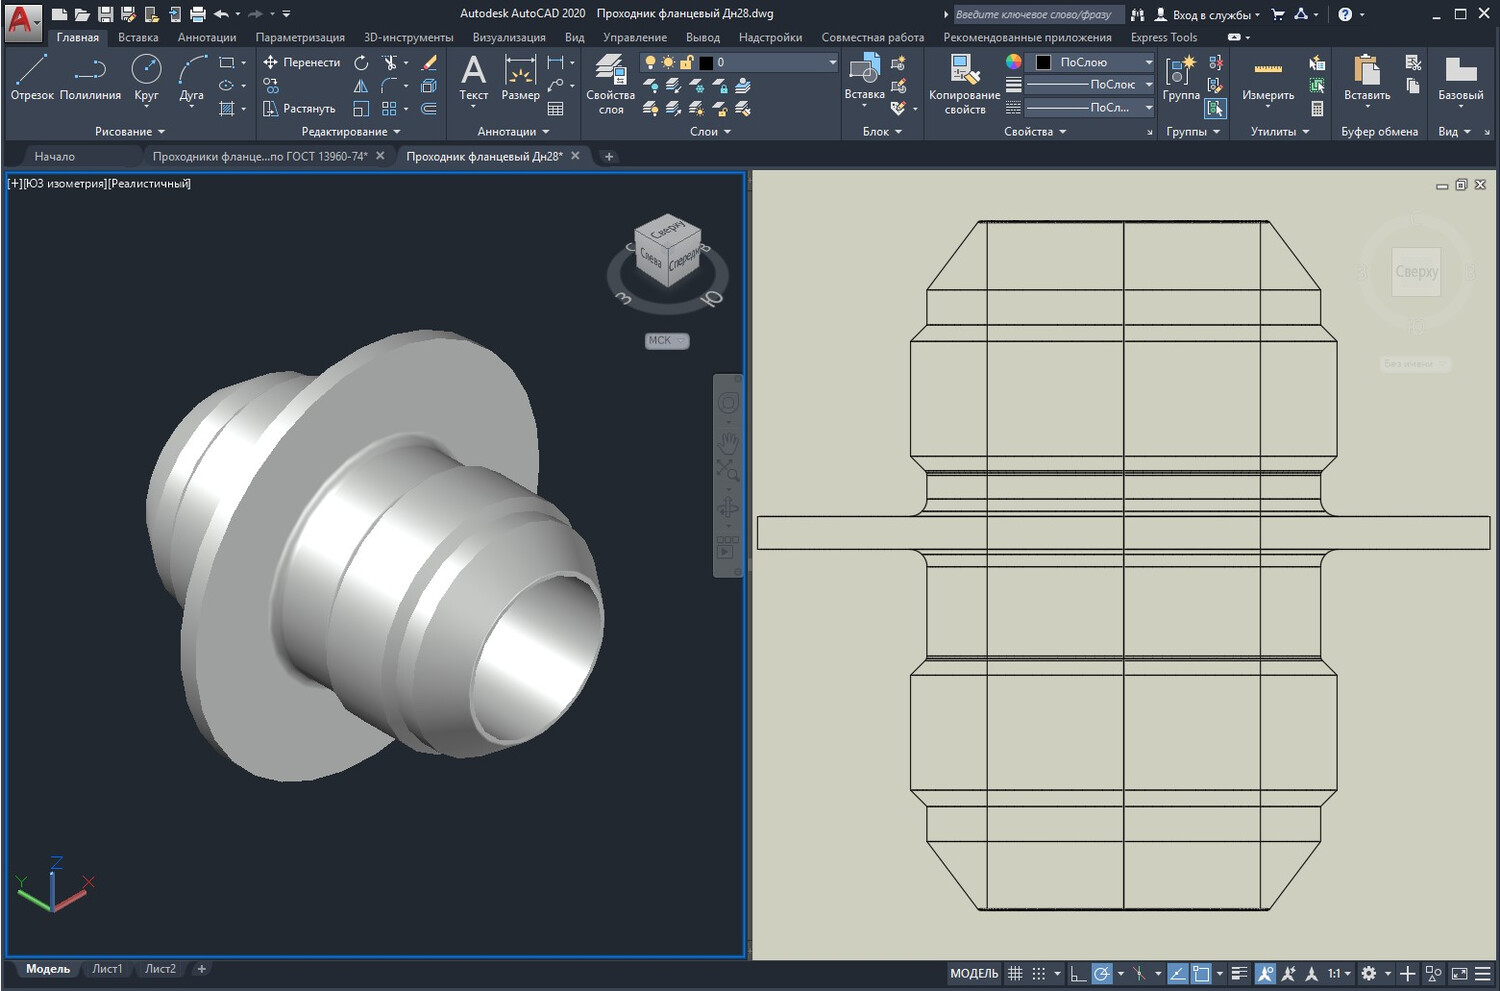
Task: Click the [Реалистичный] visual style label
Action: 149,183
